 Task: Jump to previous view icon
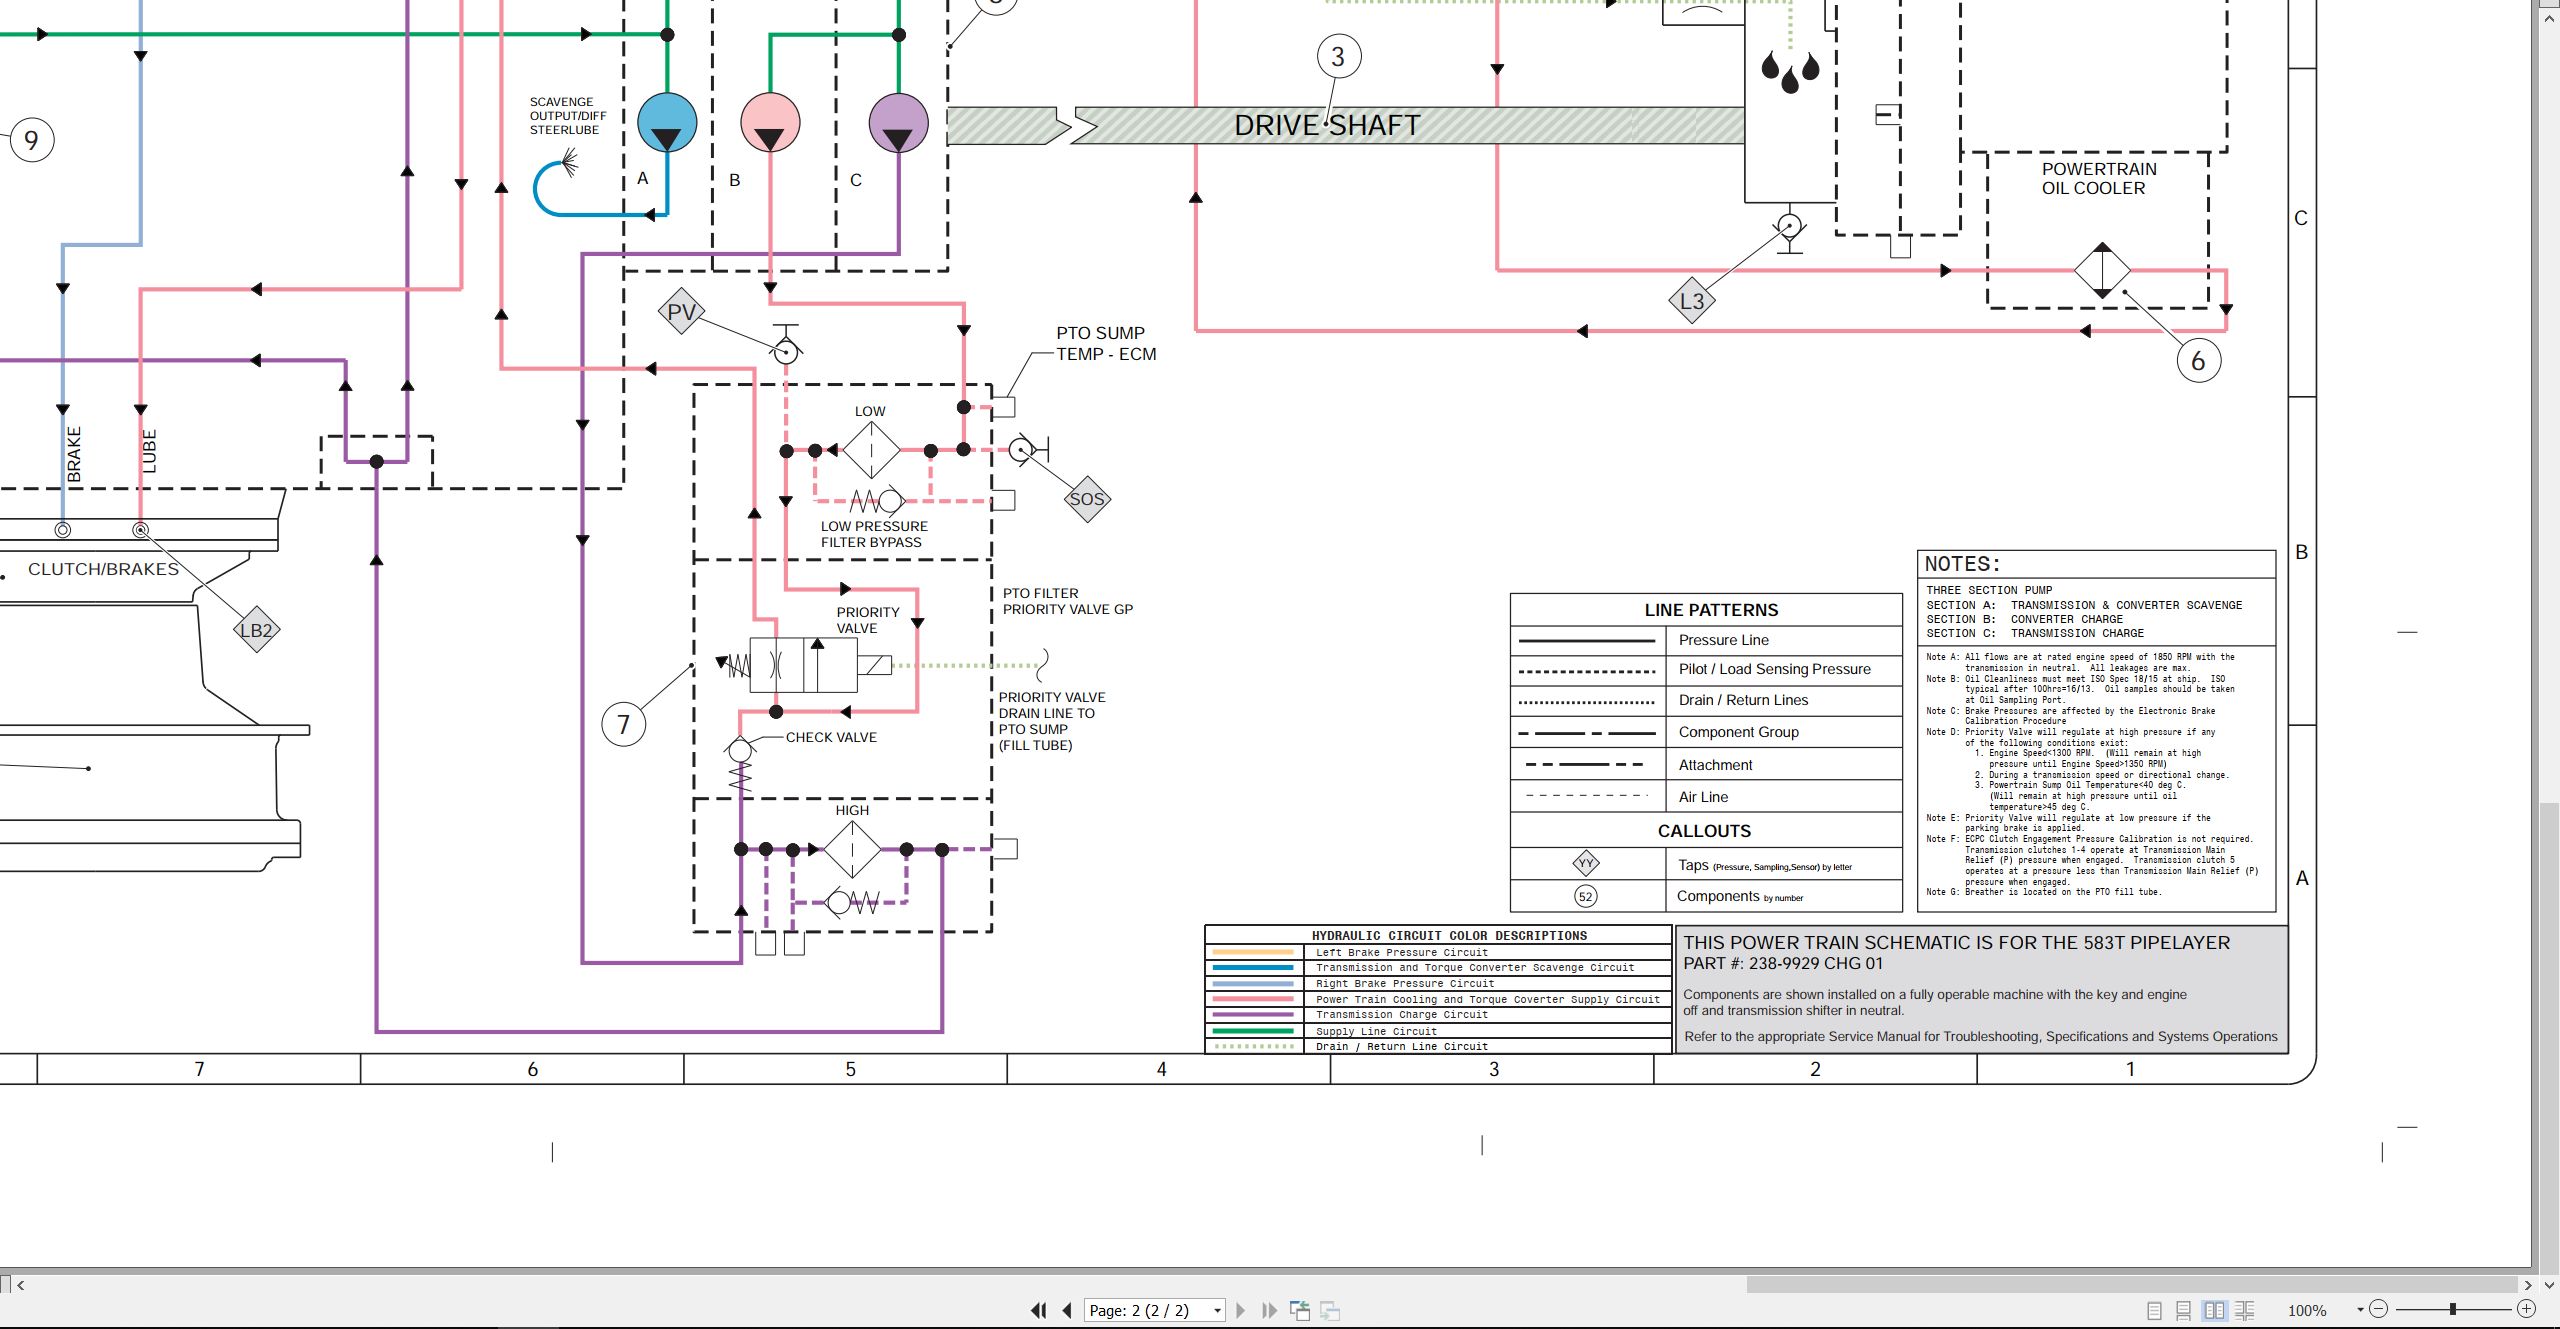tap(1300, 1310)
